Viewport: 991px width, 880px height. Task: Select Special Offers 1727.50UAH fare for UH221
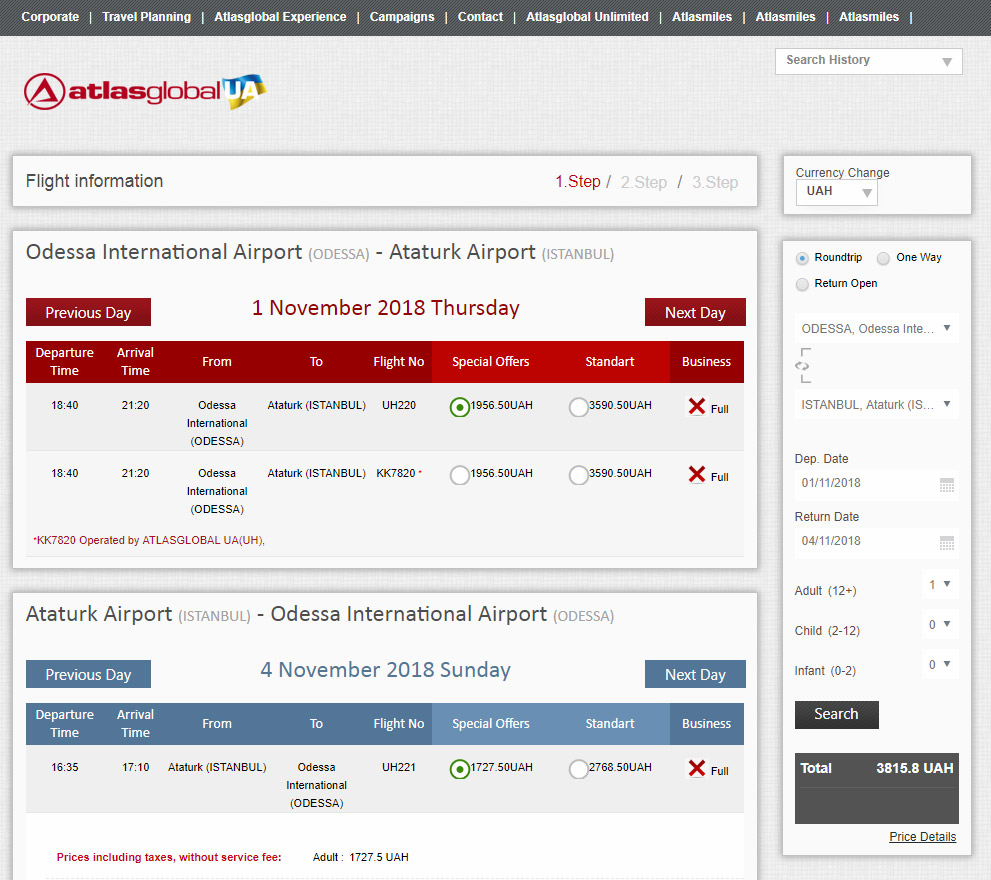pos(459,769)
